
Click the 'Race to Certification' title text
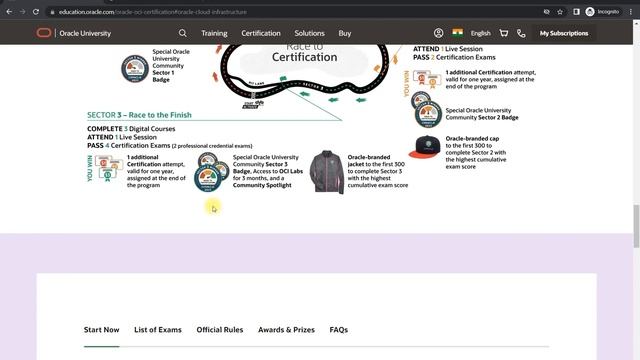point(304,53)
